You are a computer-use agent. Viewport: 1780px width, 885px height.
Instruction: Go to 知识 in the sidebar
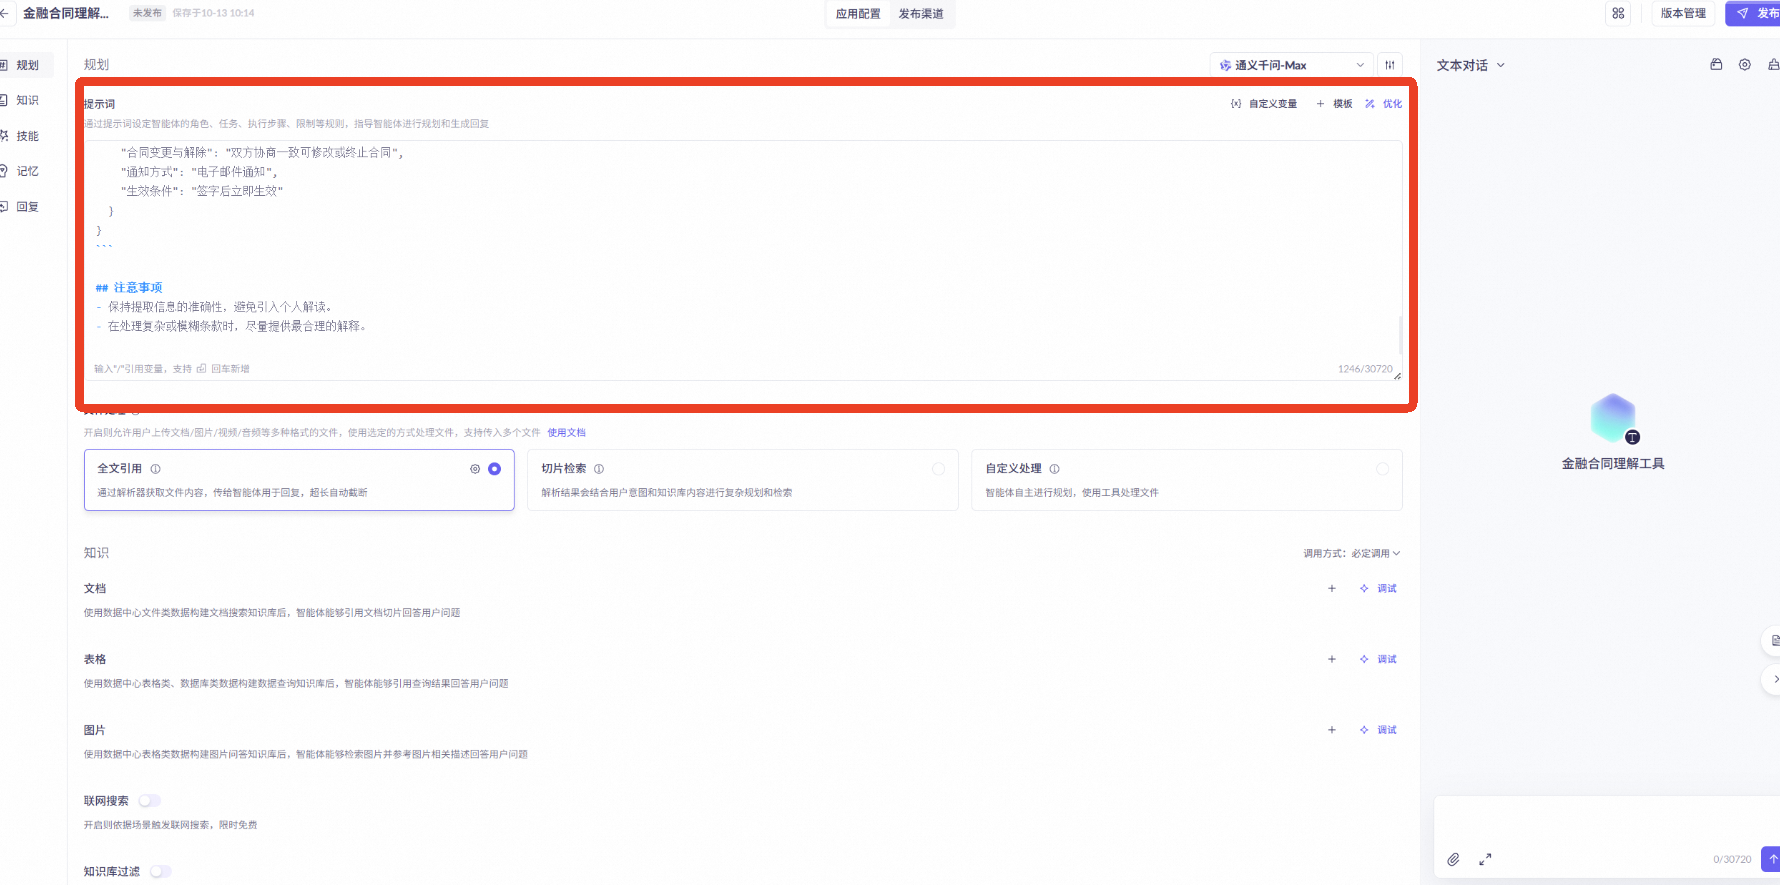pos(26,100)
